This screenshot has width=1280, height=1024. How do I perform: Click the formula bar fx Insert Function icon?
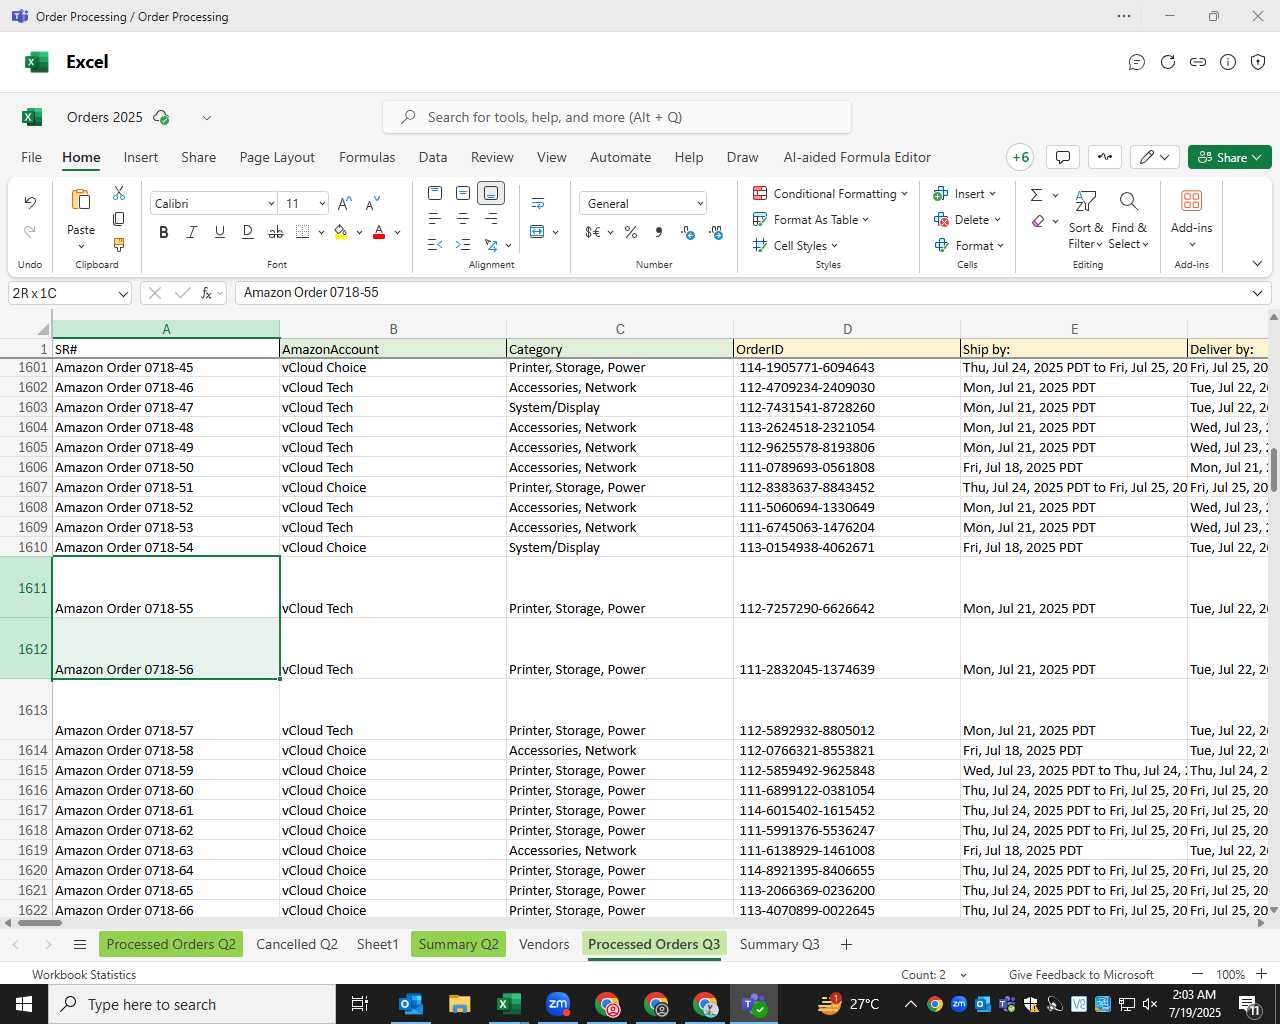(207, 293)
